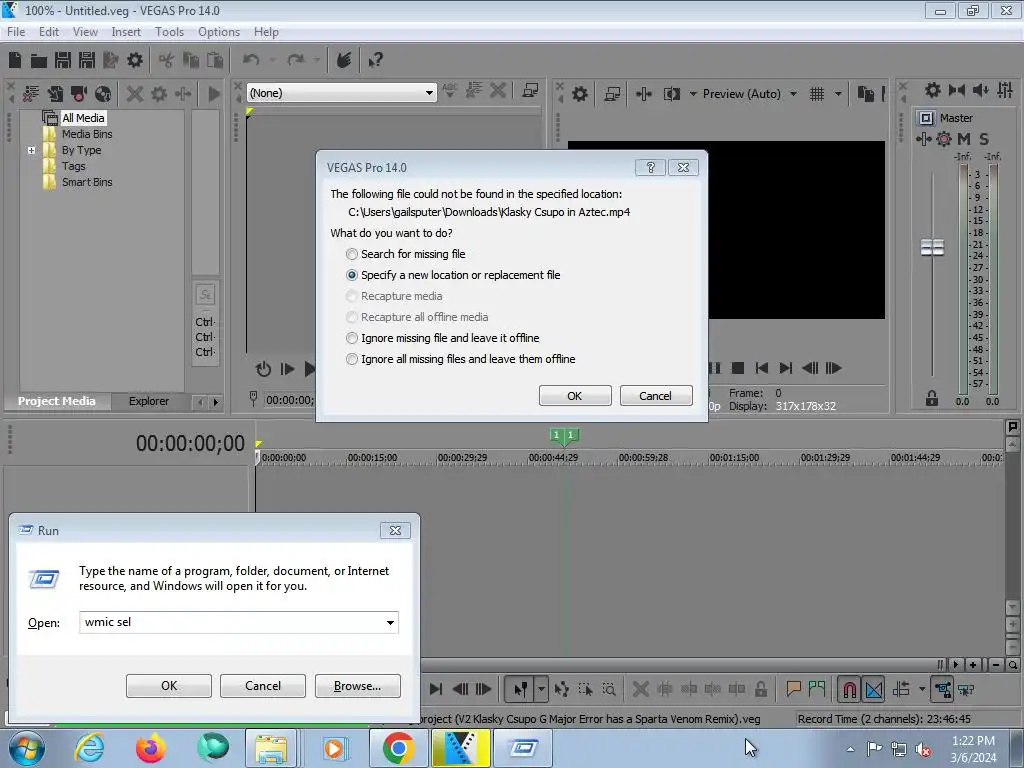Select the Zoom edit tool magnifier

(609, 689)
